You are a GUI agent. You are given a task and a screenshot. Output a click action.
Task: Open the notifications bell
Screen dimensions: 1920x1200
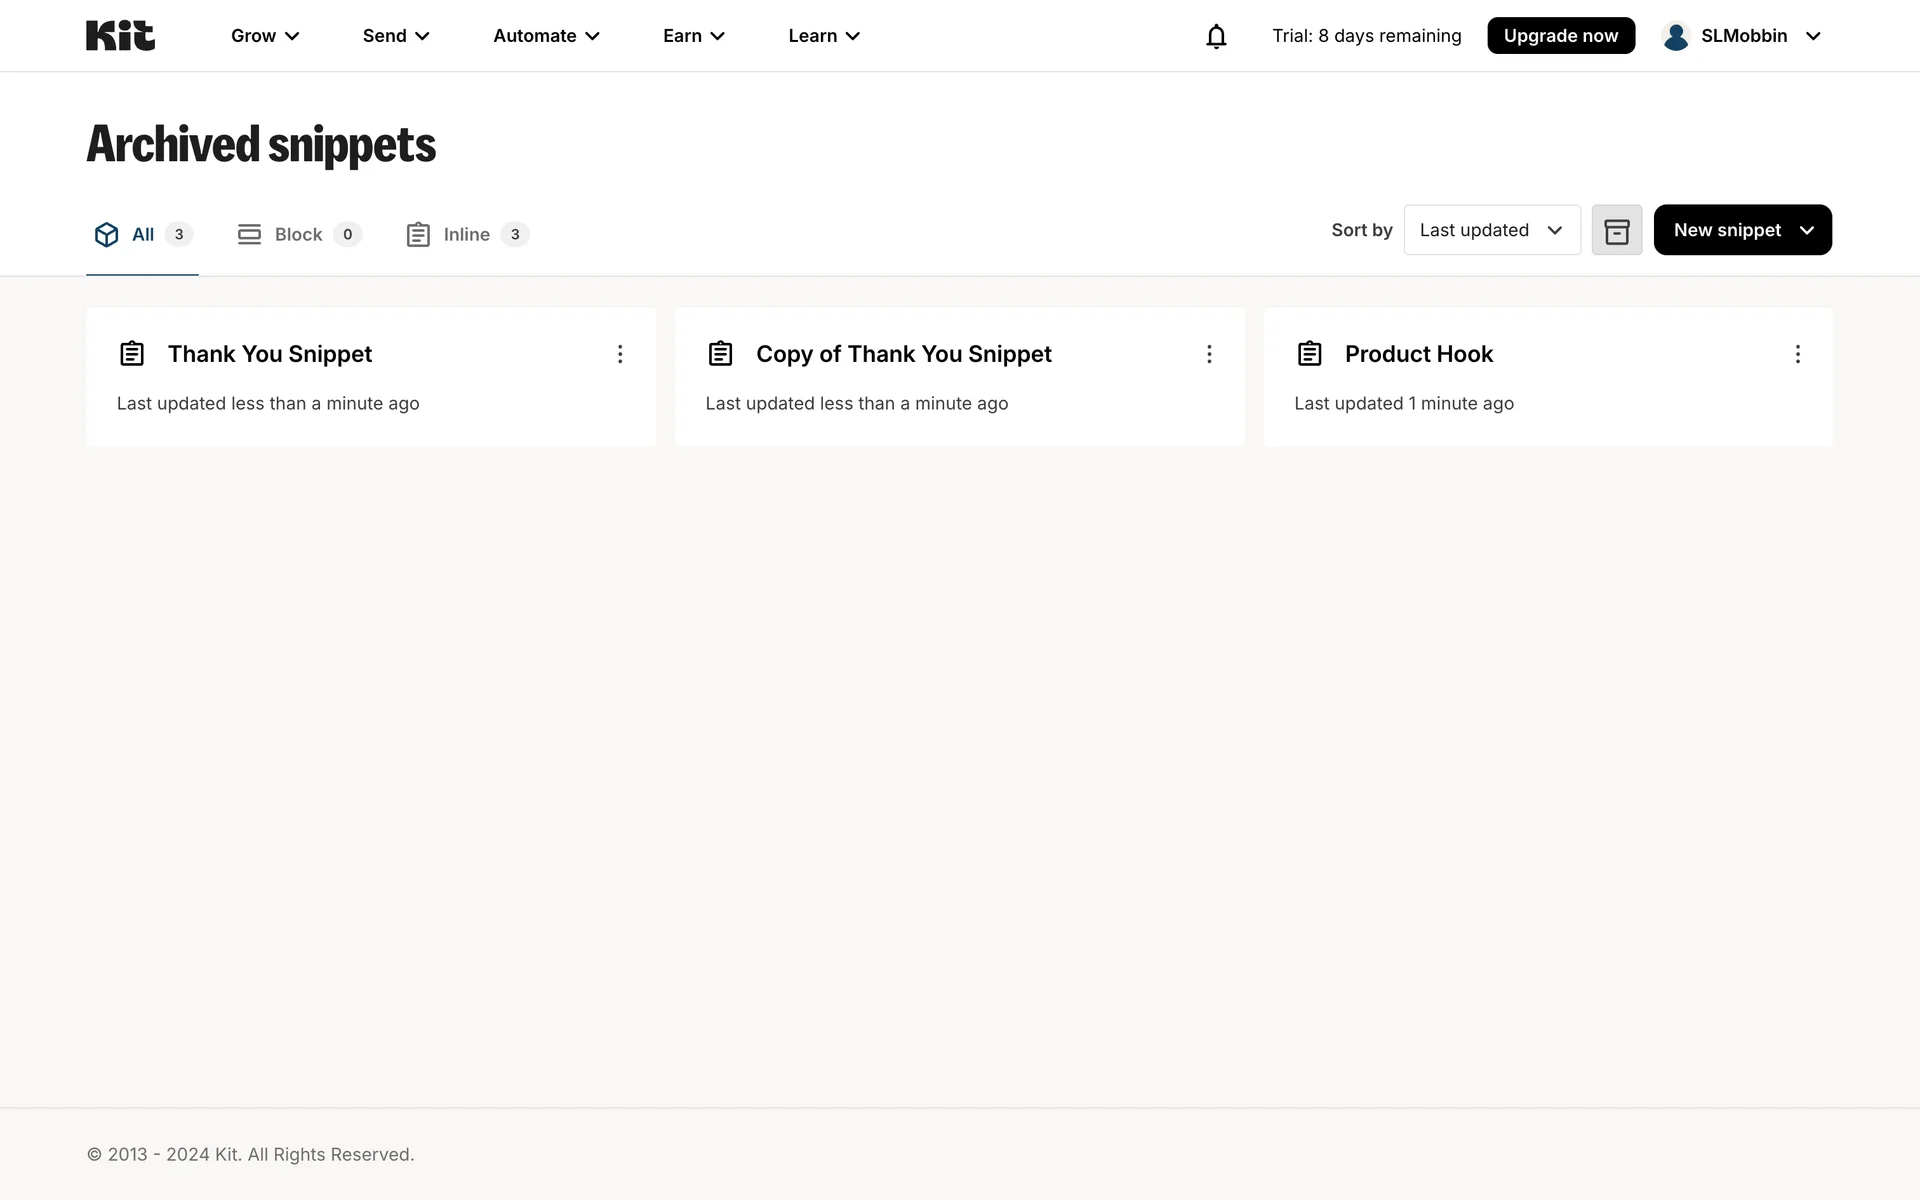[1216, 36]
